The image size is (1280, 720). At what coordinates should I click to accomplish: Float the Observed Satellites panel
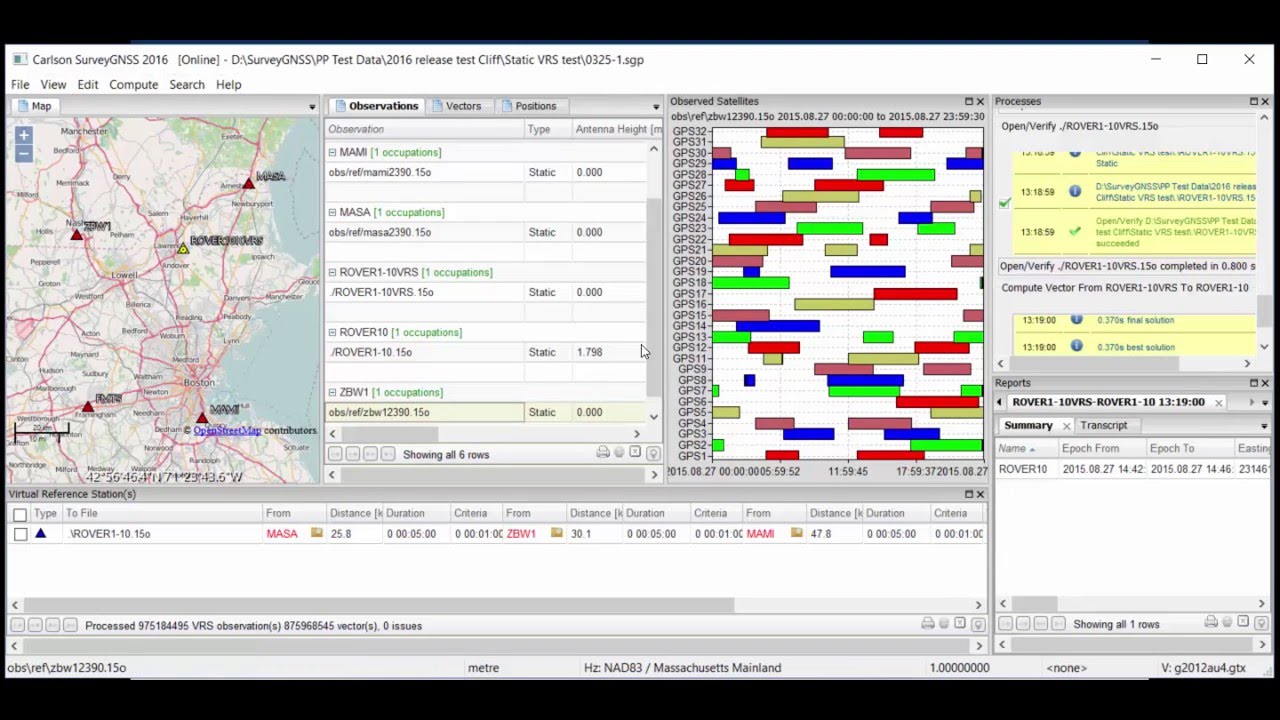968,101
